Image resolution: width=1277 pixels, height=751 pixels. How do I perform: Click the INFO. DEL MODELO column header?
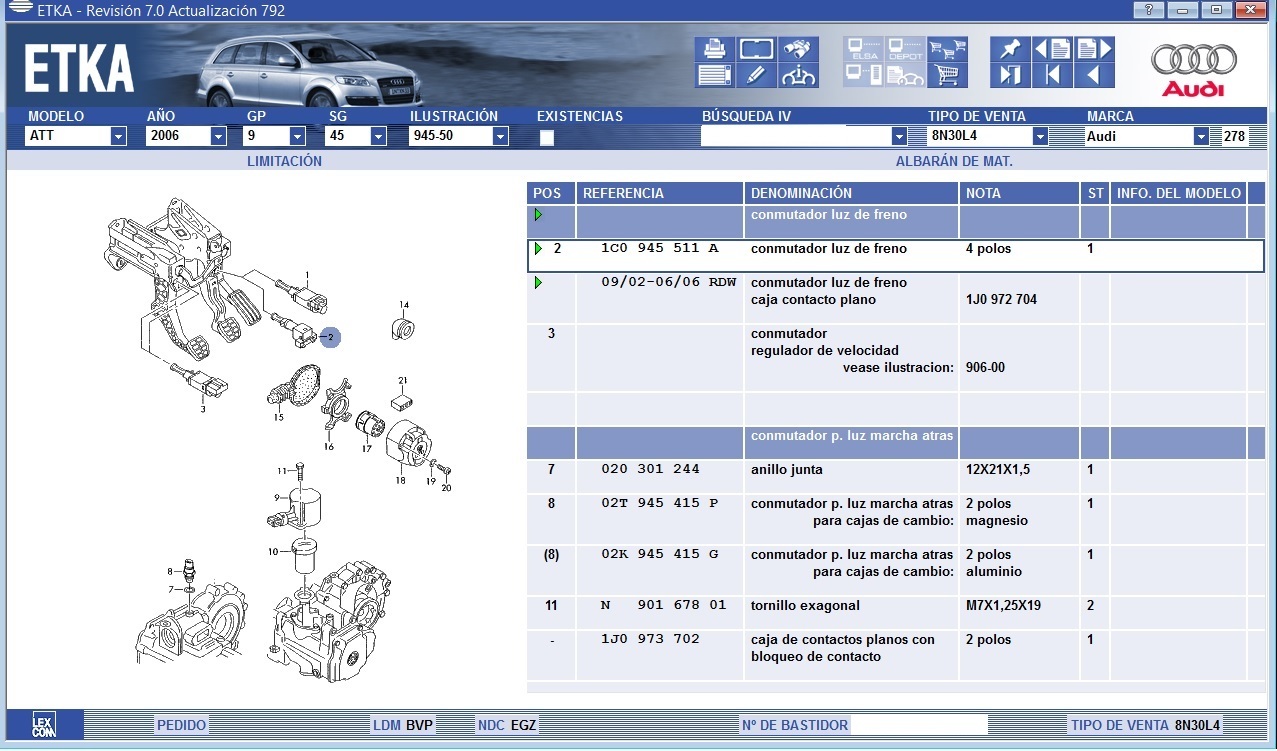[1178, 193]
